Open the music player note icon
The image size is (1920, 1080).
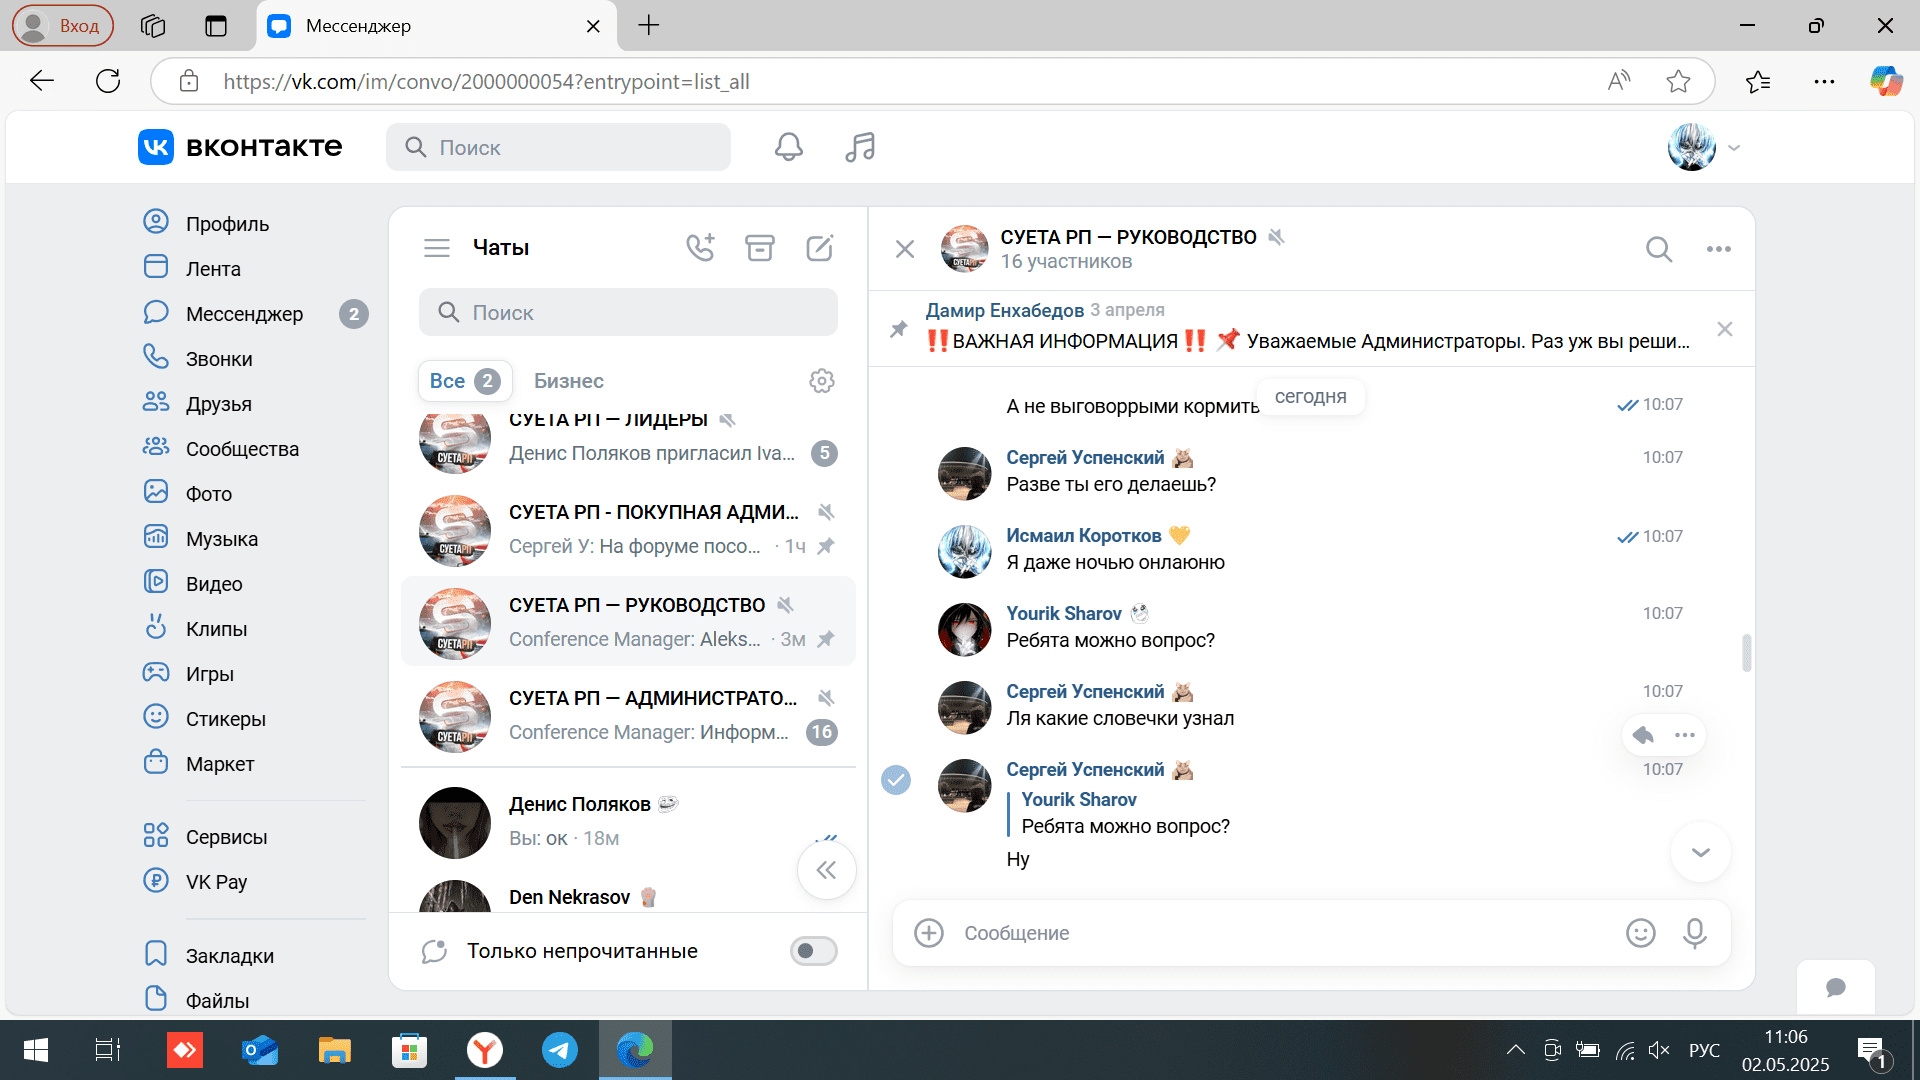[x=860, y=147]
